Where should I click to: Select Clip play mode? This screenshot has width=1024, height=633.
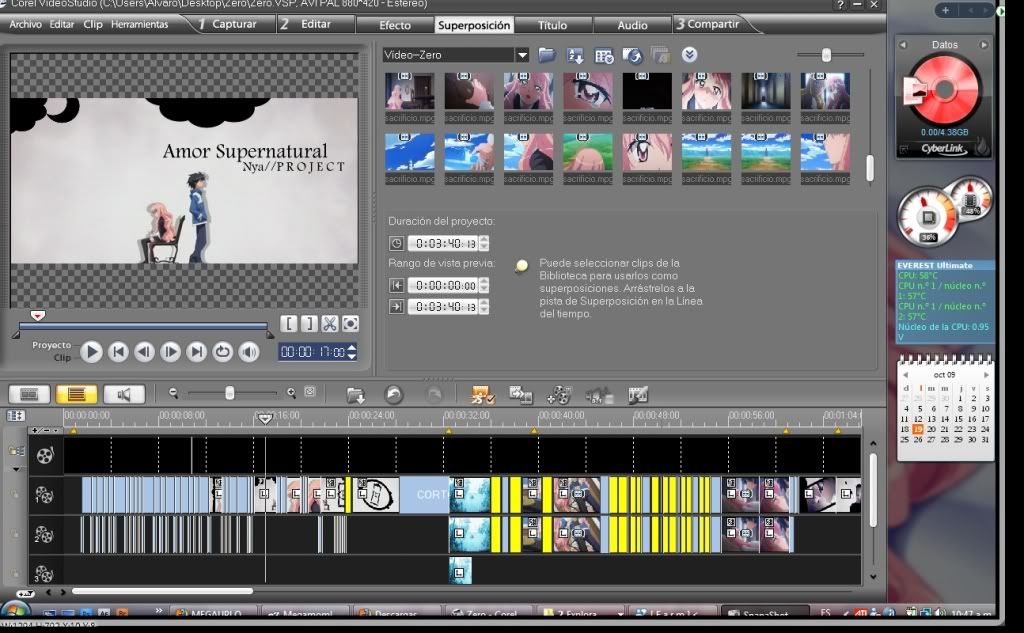pyautogui.click(x=62, y=357)
